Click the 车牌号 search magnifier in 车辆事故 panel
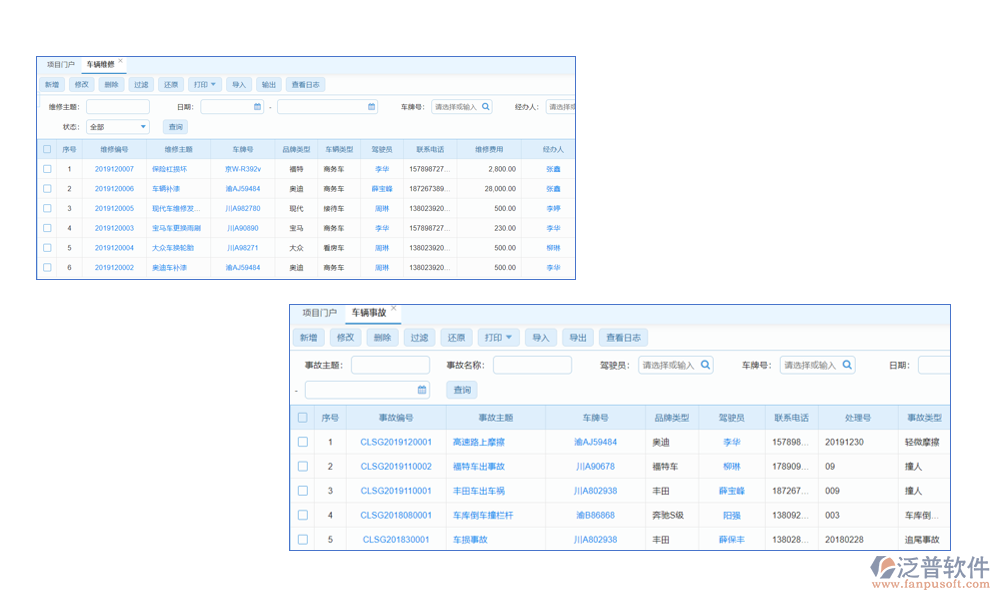Viewport: 1000px width, 600px height. [846, 365]
